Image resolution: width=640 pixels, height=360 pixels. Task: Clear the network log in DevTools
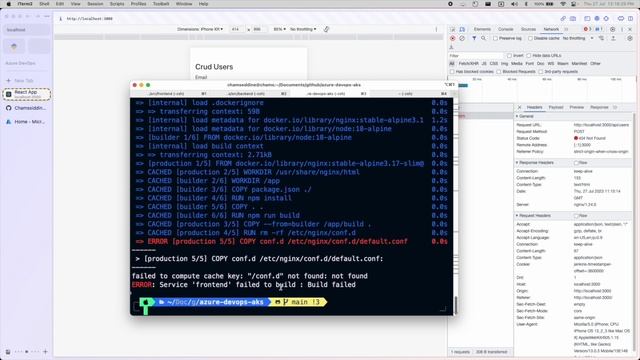point(462,38)
